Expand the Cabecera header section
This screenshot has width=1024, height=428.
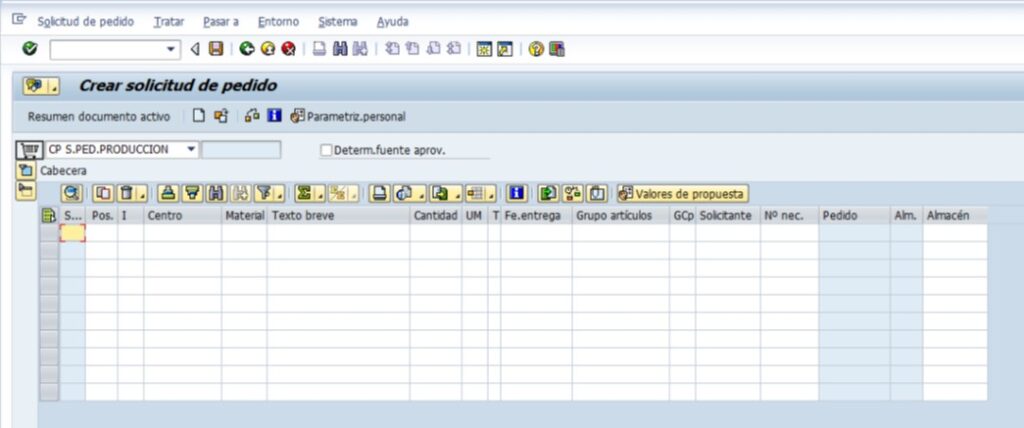coord(26,171)
